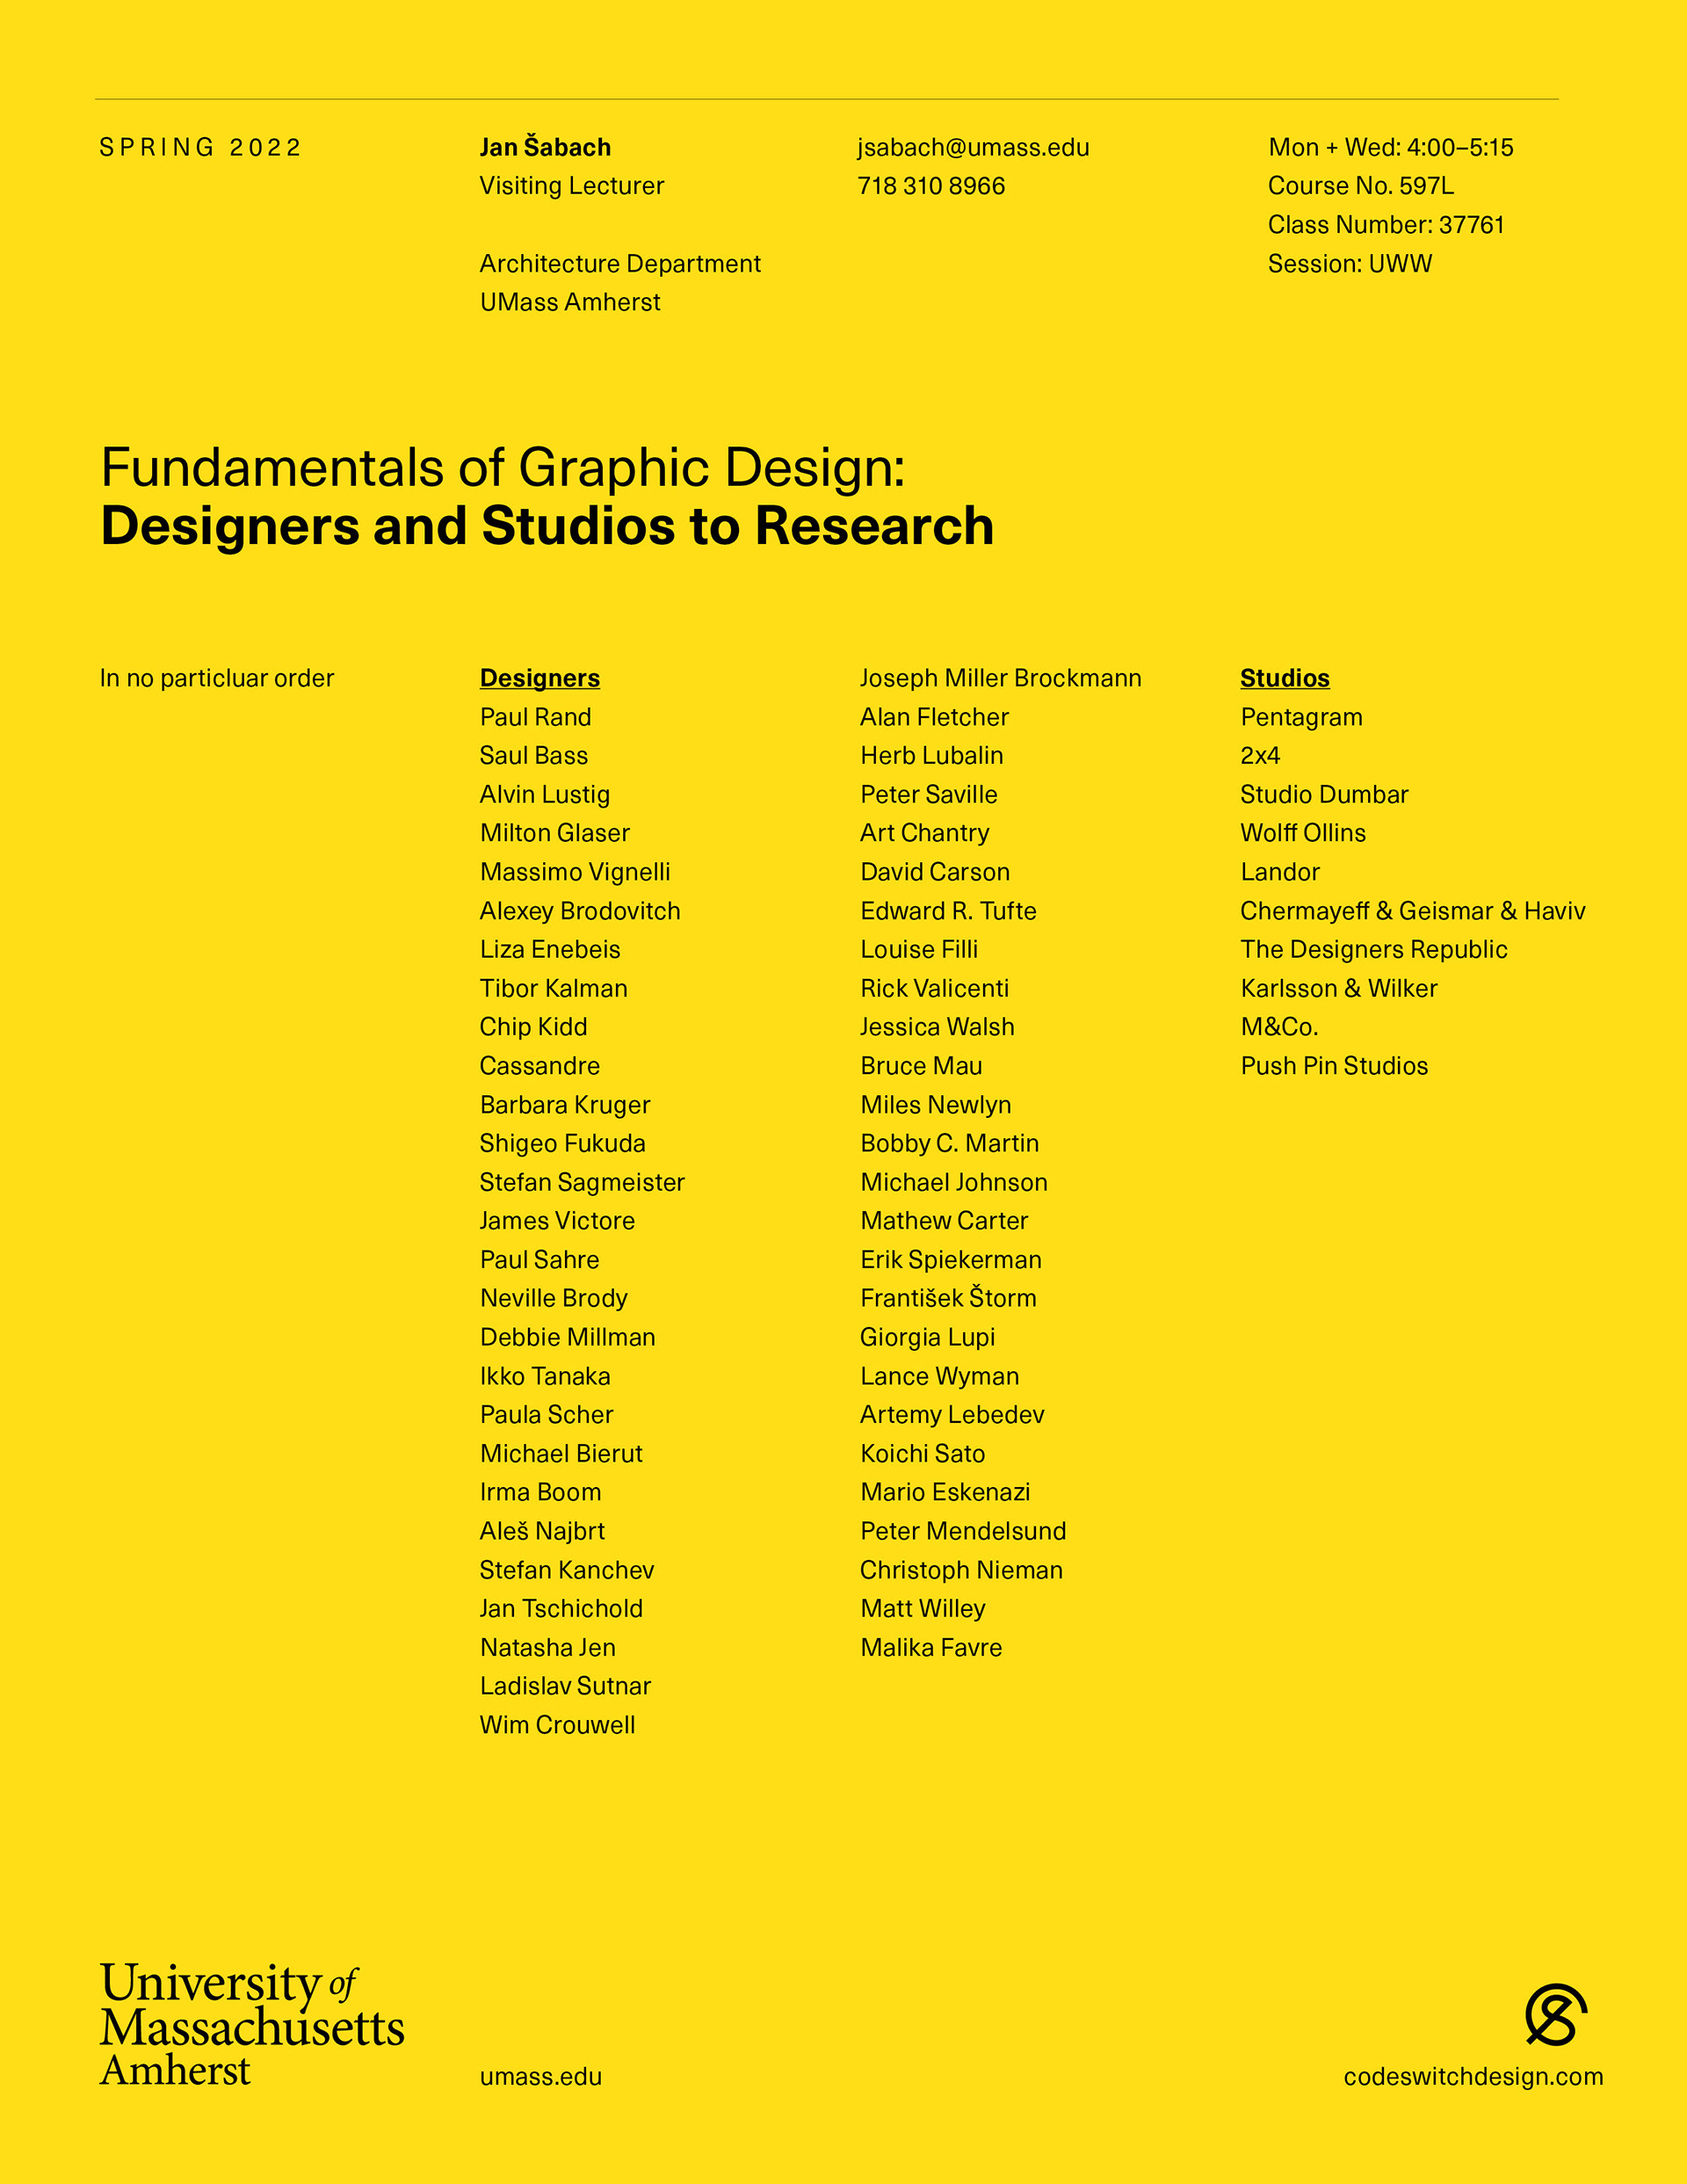The height and width of the screenshot is (2184, 1687).
Task: Click the name Erik Spiekerman
Action: tap(951, 1260)
